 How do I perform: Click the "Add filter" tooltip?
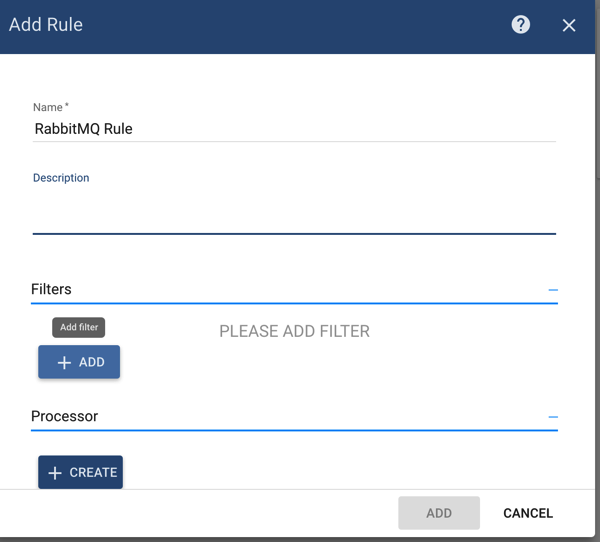(79, 327)
